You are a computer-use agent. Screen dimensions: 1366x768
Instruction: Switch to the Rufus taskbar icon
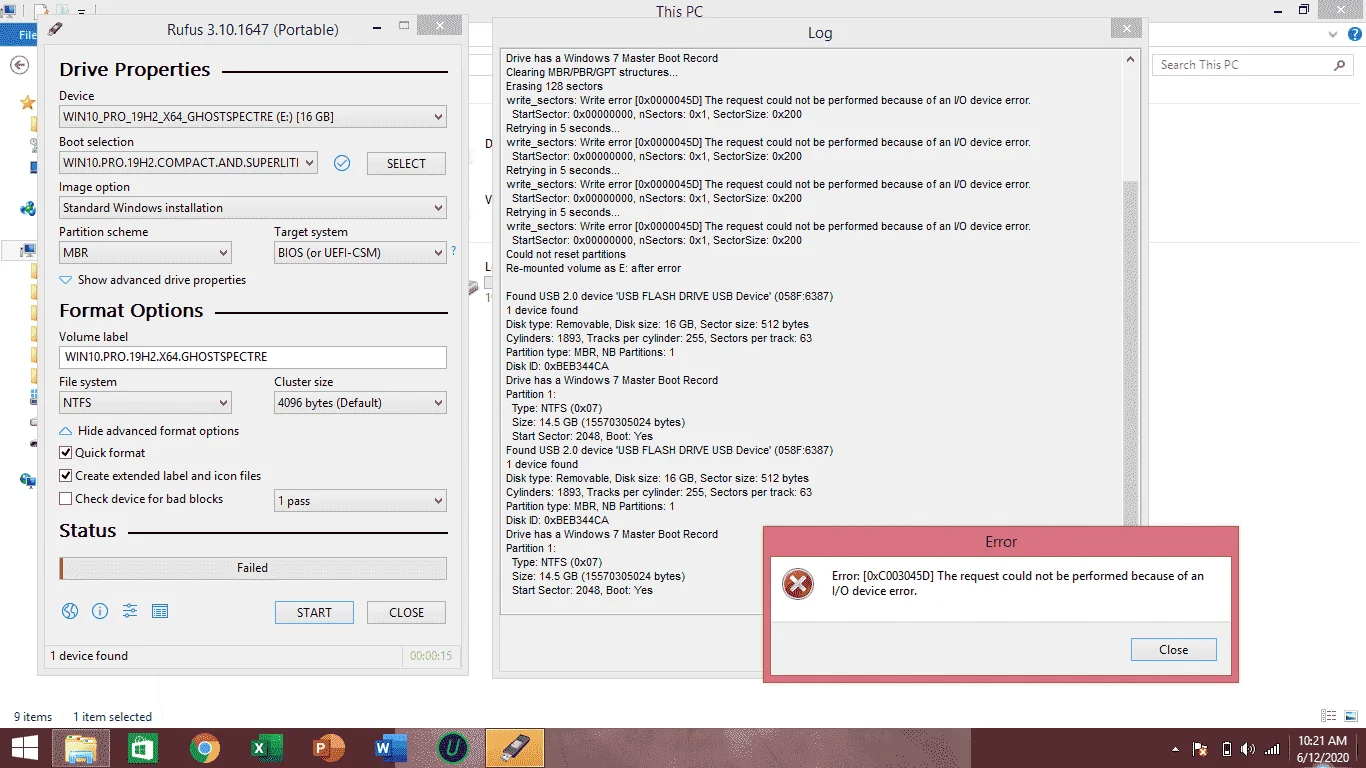(515, 748)
